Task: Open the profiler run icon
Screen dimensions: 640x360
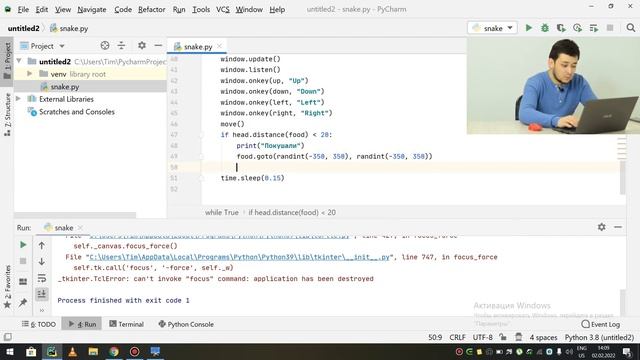Action: tap(578, 28)
